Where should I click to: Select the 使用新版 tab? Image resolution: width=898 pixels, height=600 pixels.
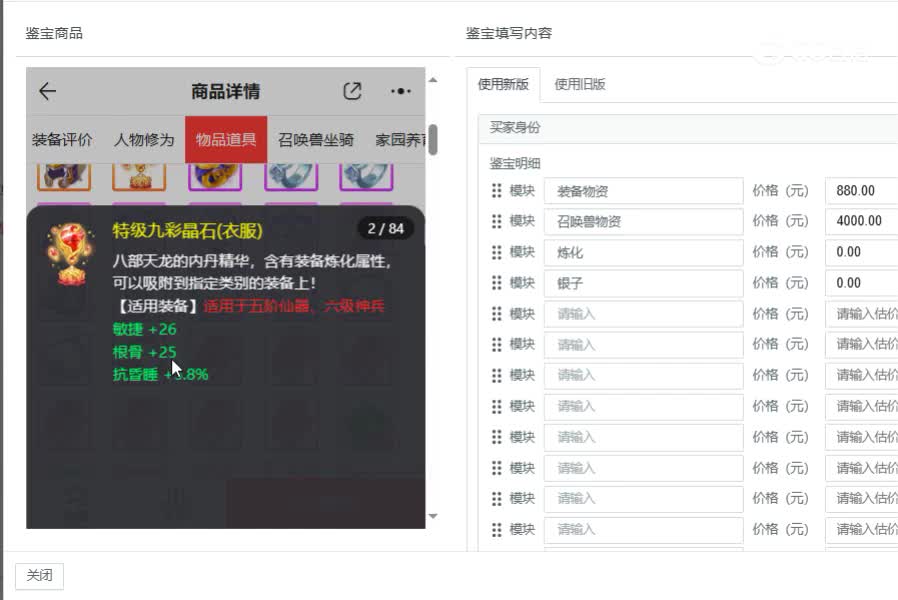point(503,85)
